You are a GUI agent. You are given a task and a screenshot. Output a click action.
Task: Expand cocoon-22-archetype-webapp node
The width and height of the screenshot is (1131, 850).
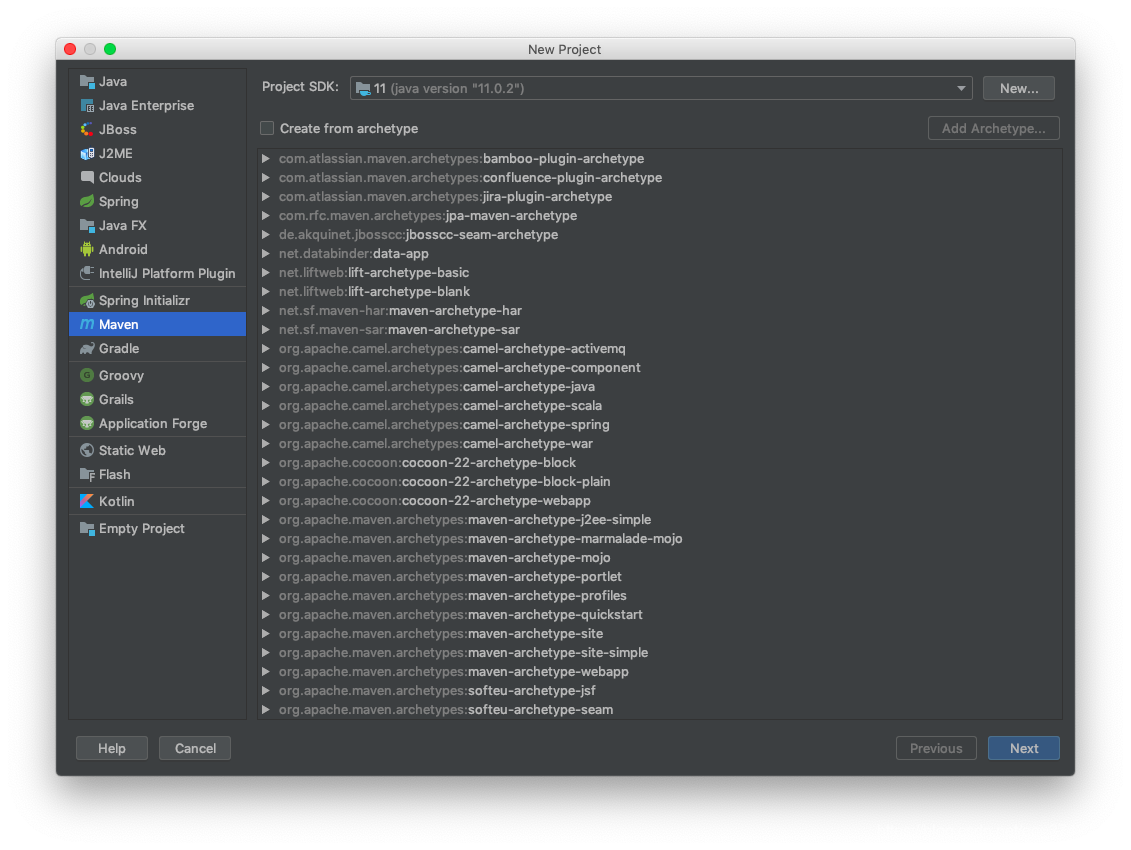(266, 501)
